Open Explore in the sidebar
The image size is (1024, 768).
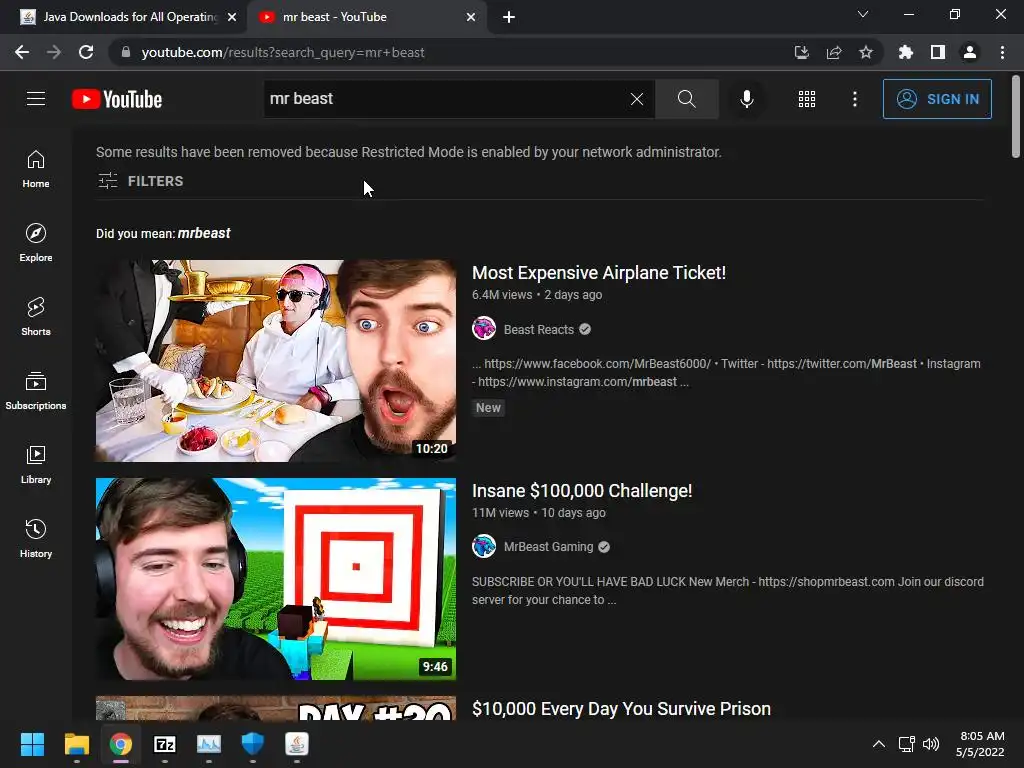(36, 242)
